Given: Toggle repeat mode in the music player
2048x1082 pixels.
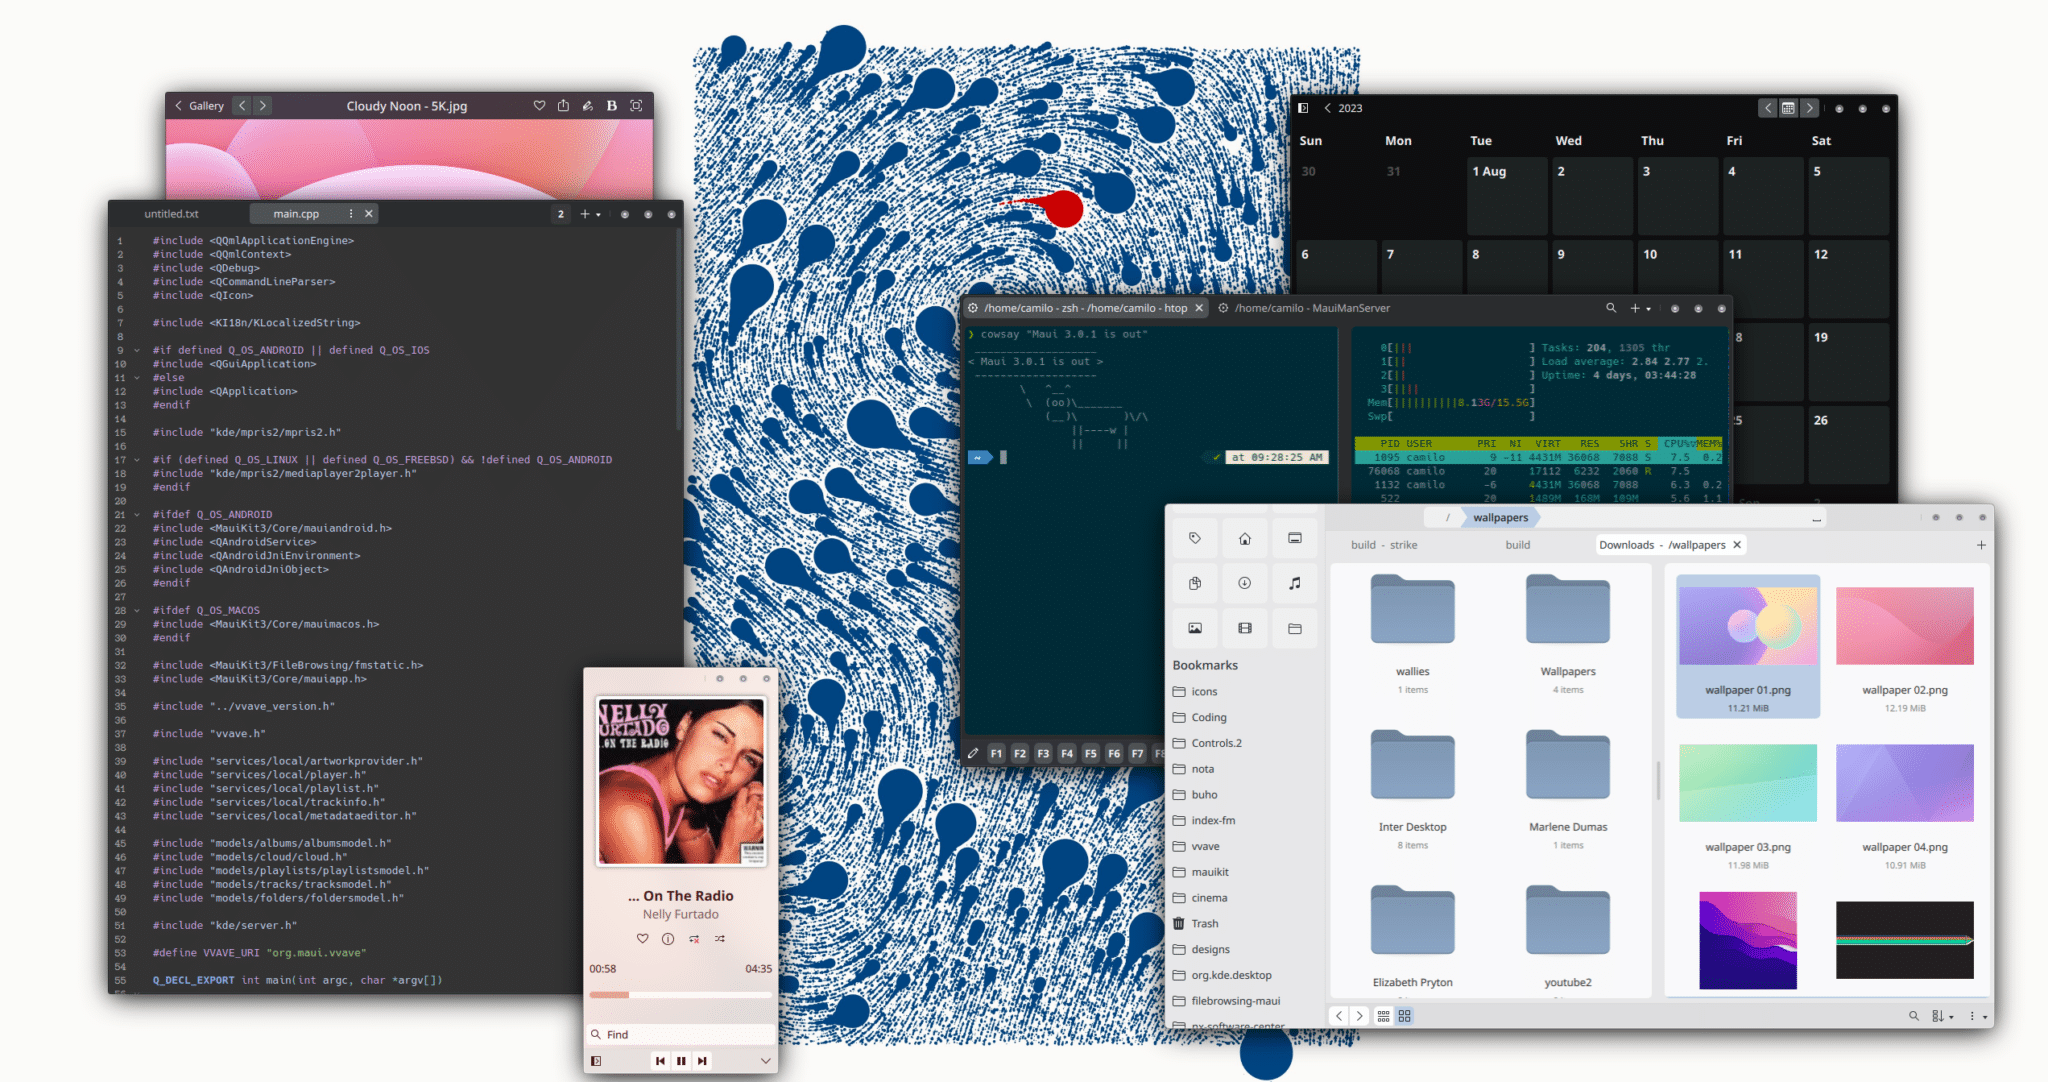Looking at the screenshot, I should pos(692,938).
